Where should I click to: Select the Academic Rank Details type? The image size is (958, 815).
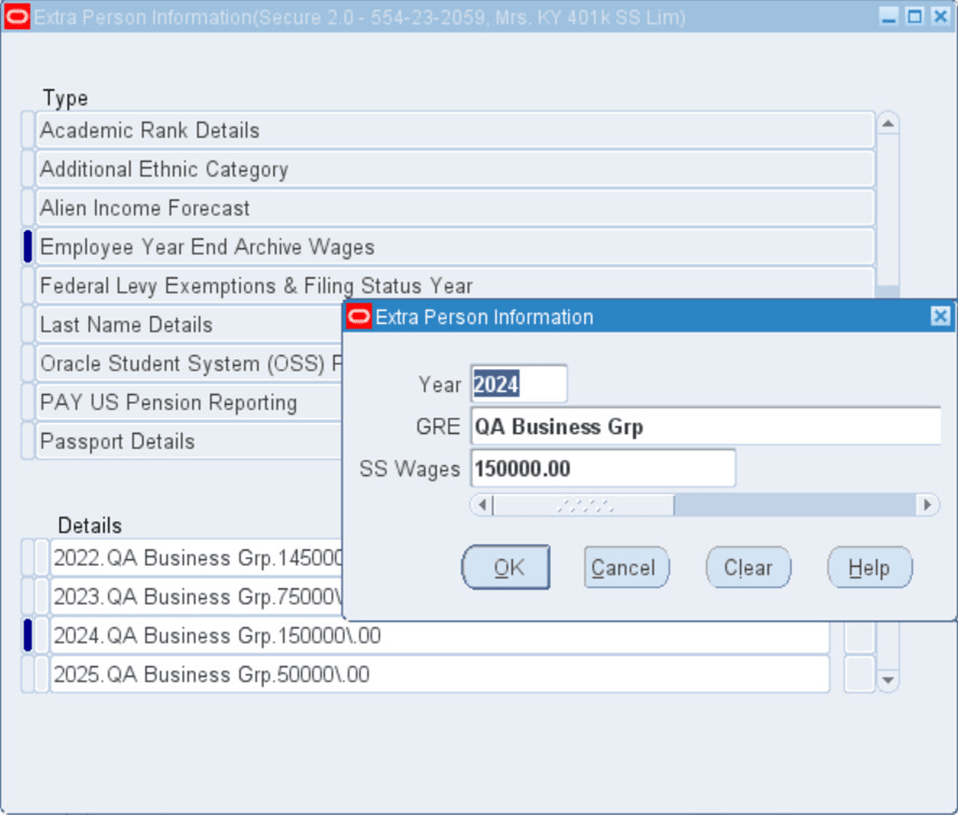click(456, 130)
